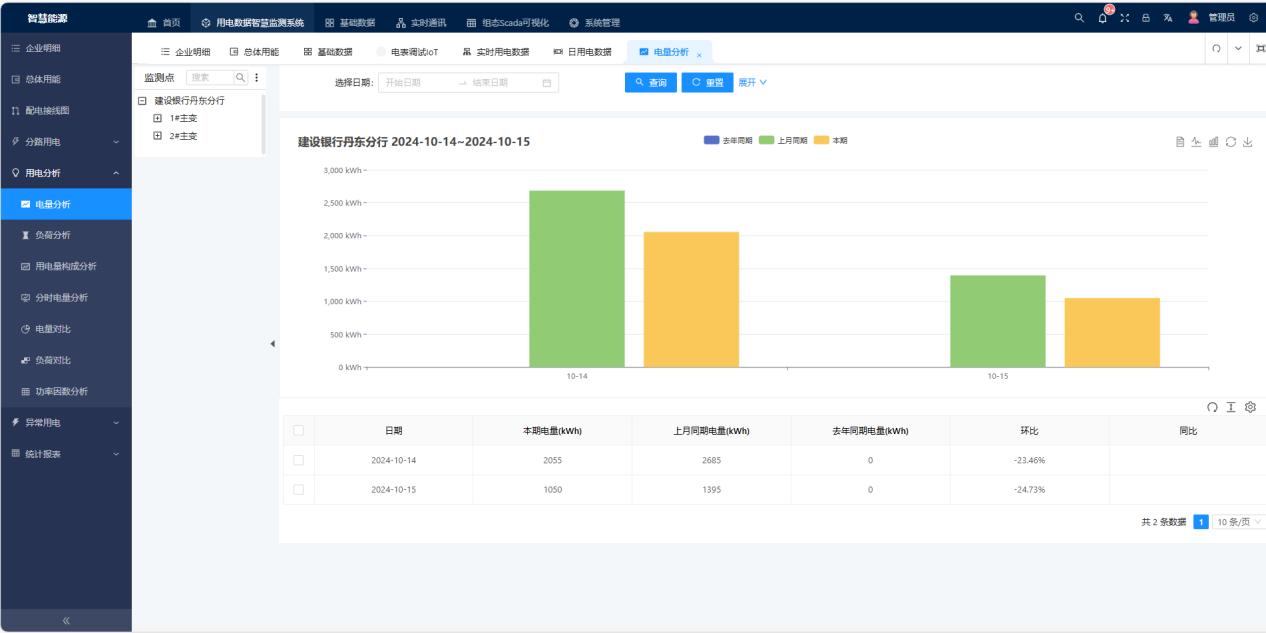
Task: Collapse the monitoring tree panel arrow
Action: 273,345
